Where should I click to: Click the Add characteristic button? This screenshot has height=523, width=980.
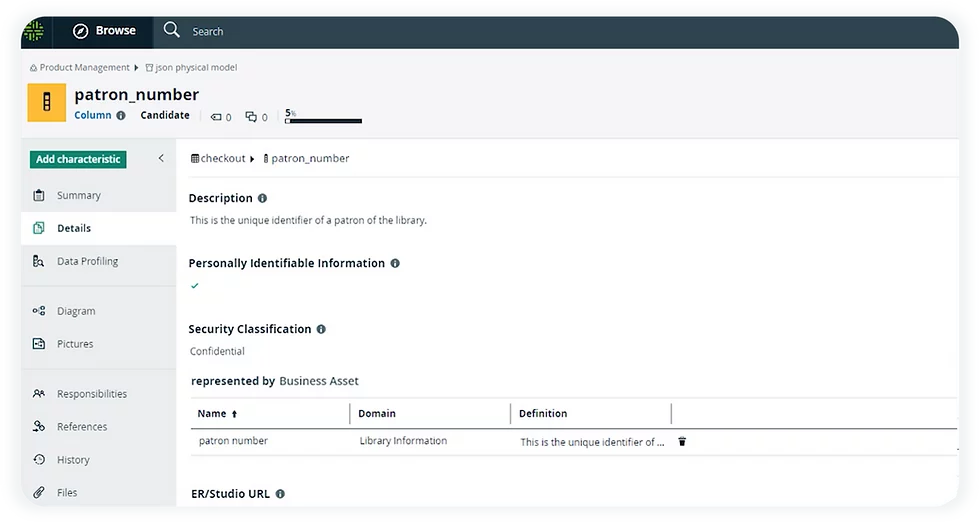pyautogui.click(x=78, y=159)
